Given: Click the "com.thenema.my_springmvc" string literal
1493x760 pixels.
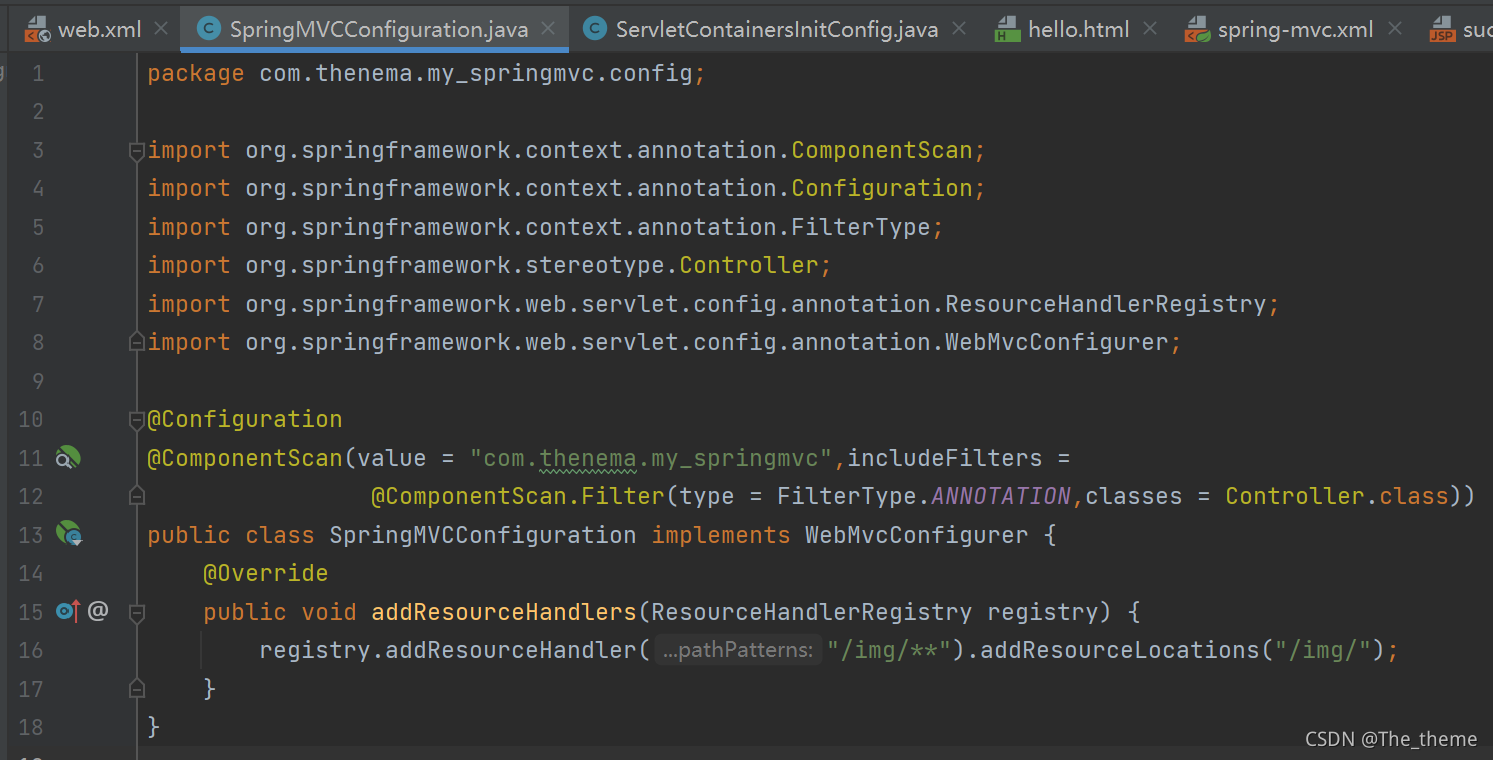Looking at the screenshot, I should point(651,458).
